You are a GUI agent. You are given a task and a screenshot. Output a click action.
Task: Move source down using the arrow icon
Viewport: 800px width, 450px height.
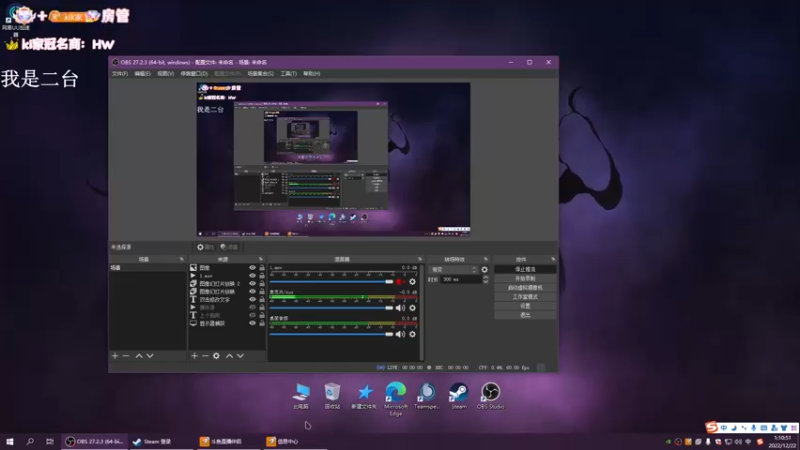coord(240,356)
